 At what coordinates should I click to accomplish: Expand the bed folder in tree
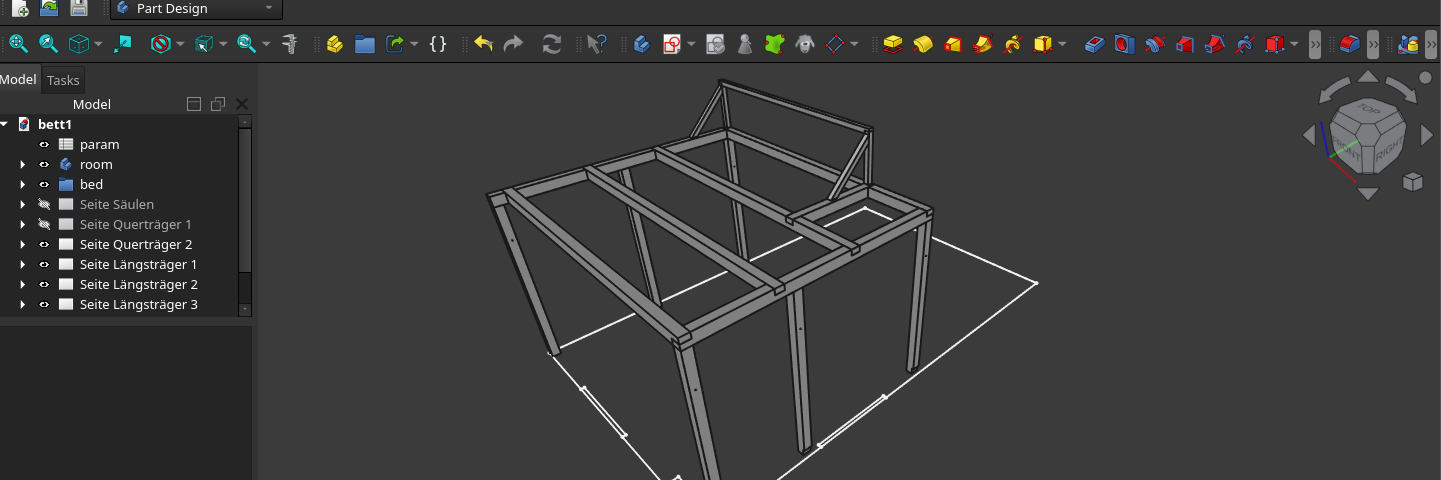click(x=22, y=185)
